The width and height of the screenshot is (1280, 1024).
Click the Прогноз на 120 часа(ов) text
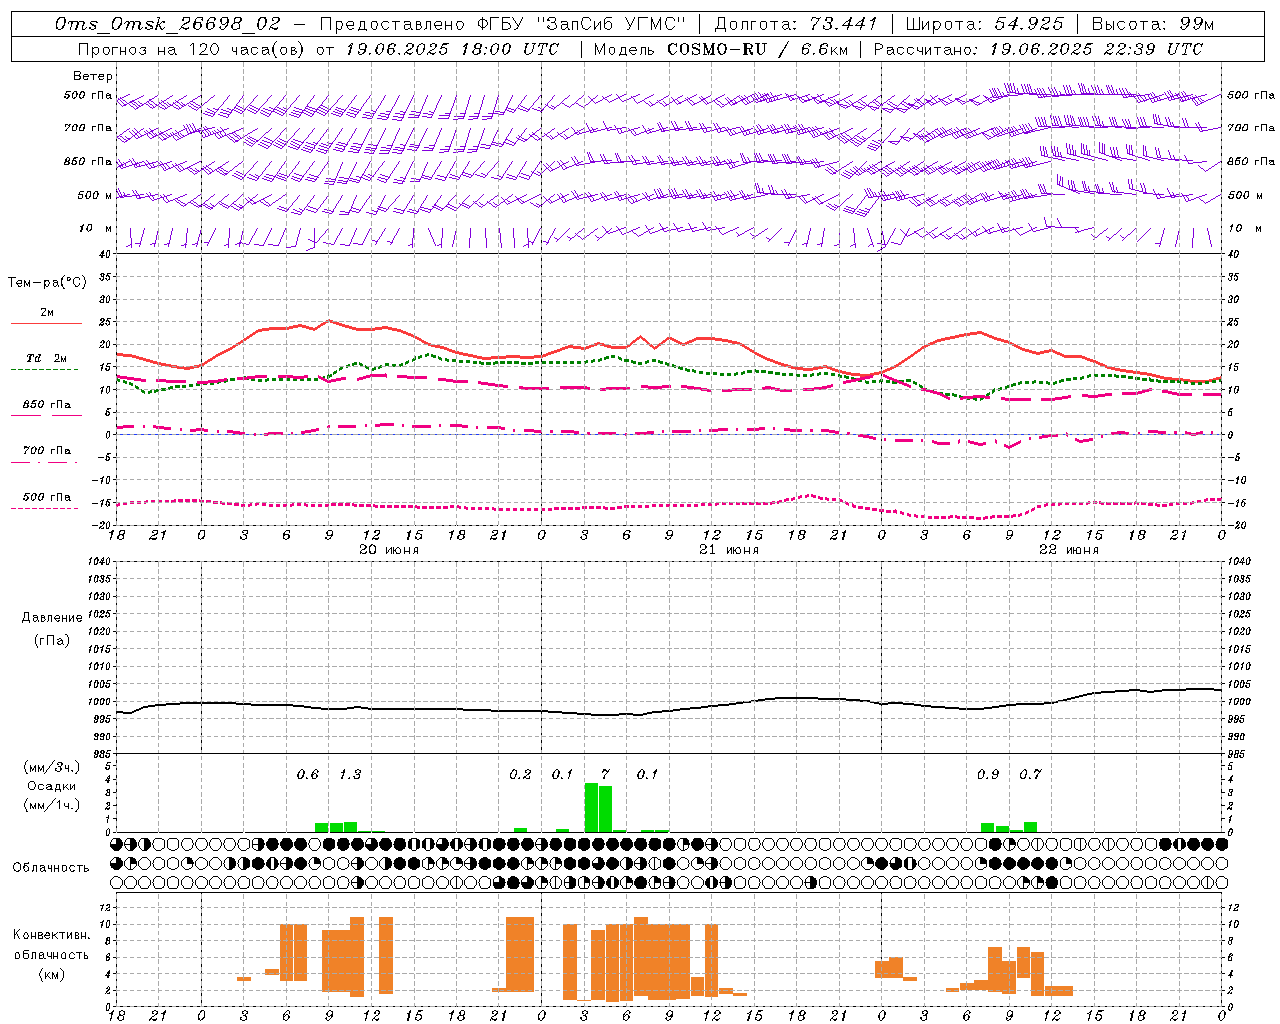click(193, 48)
